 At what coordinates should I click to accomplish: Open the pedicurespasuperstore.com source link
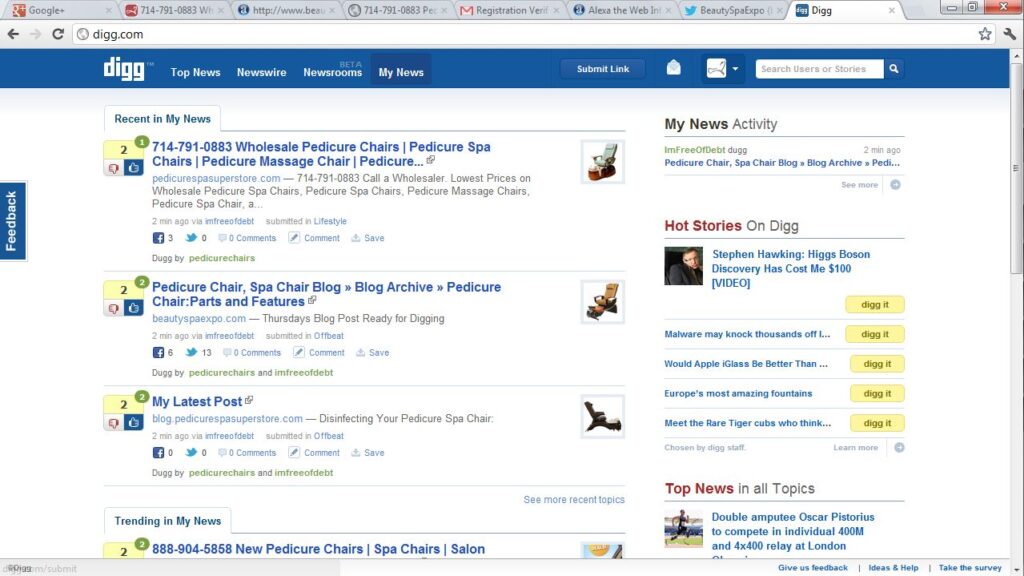(216, 178)
